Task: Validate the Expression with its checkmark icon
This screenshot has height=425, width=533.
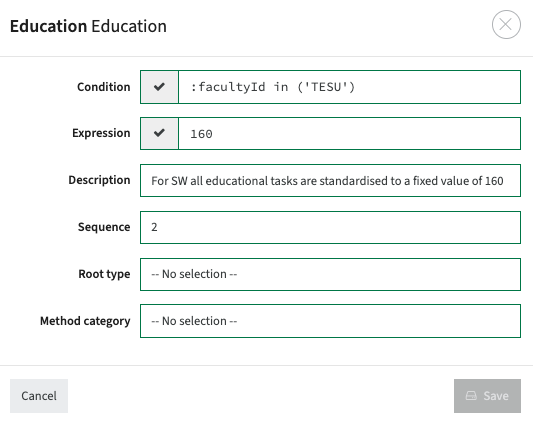Action: tap(159, 133)
